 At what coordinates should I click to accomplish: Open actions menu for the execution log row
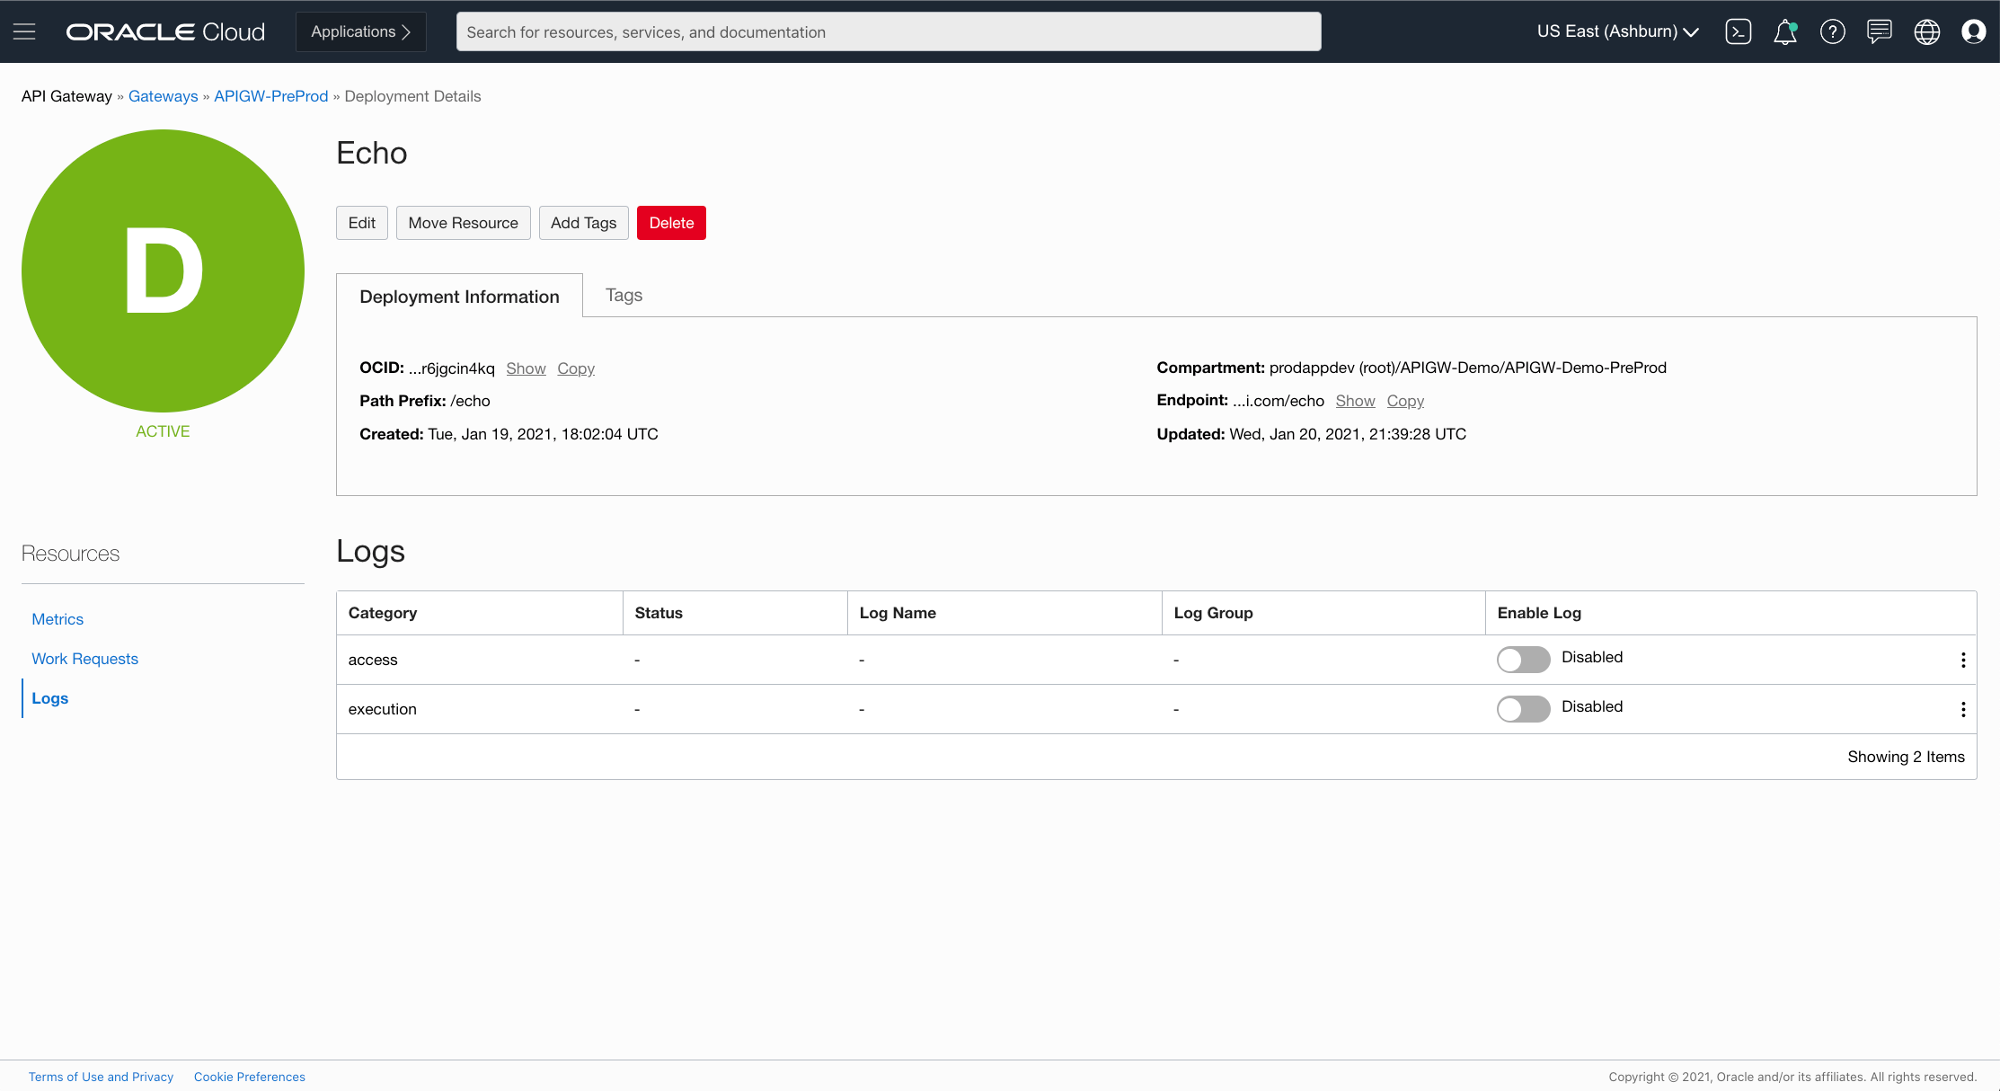tap(1963, 709)
